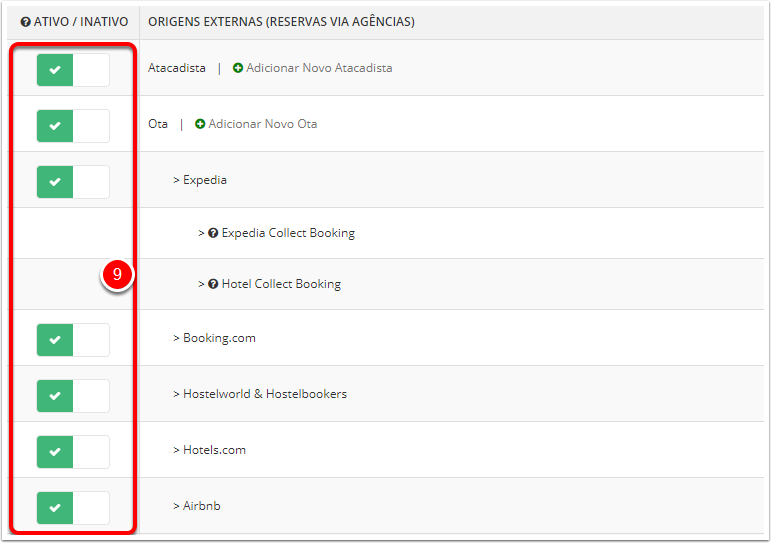Toggle the Booking.com active switch

point(73,340)
